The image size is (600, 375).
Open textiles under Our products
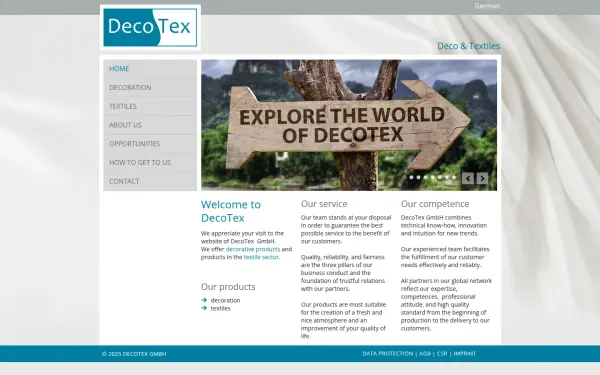220,308
